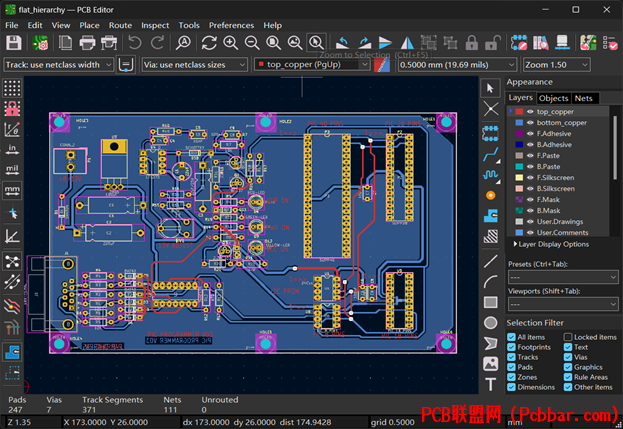623x429 pixels.
Task: Hide the bottom_copper layer
Action: [530, 123]
